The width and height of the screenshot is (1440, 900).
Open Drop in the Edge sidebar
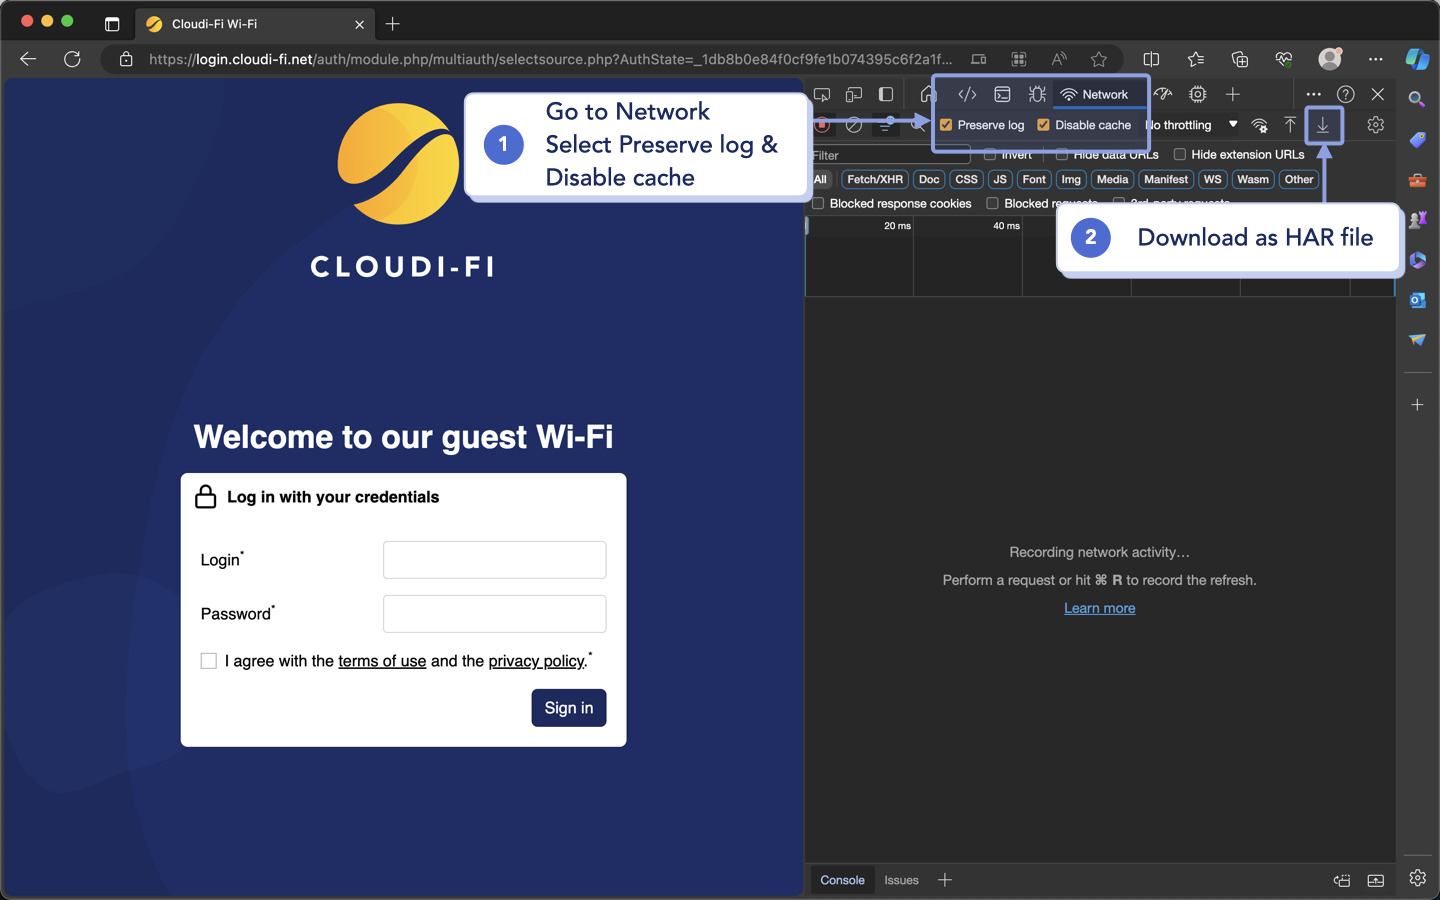click(x=1417, y=340)
